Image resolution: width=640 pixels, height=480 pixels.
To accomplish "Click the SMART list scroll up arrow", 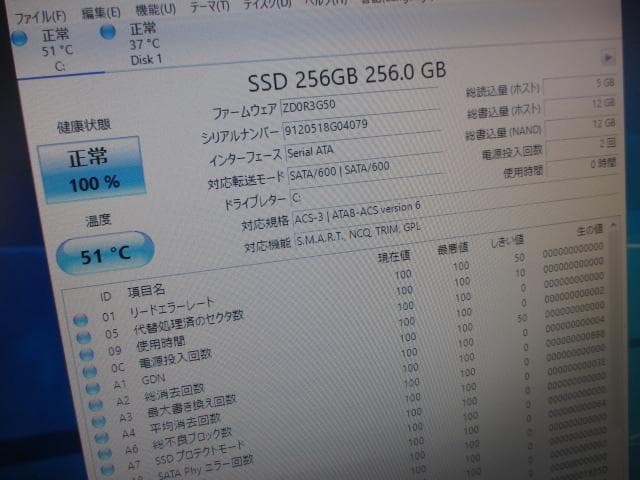I will click(613, 225).
